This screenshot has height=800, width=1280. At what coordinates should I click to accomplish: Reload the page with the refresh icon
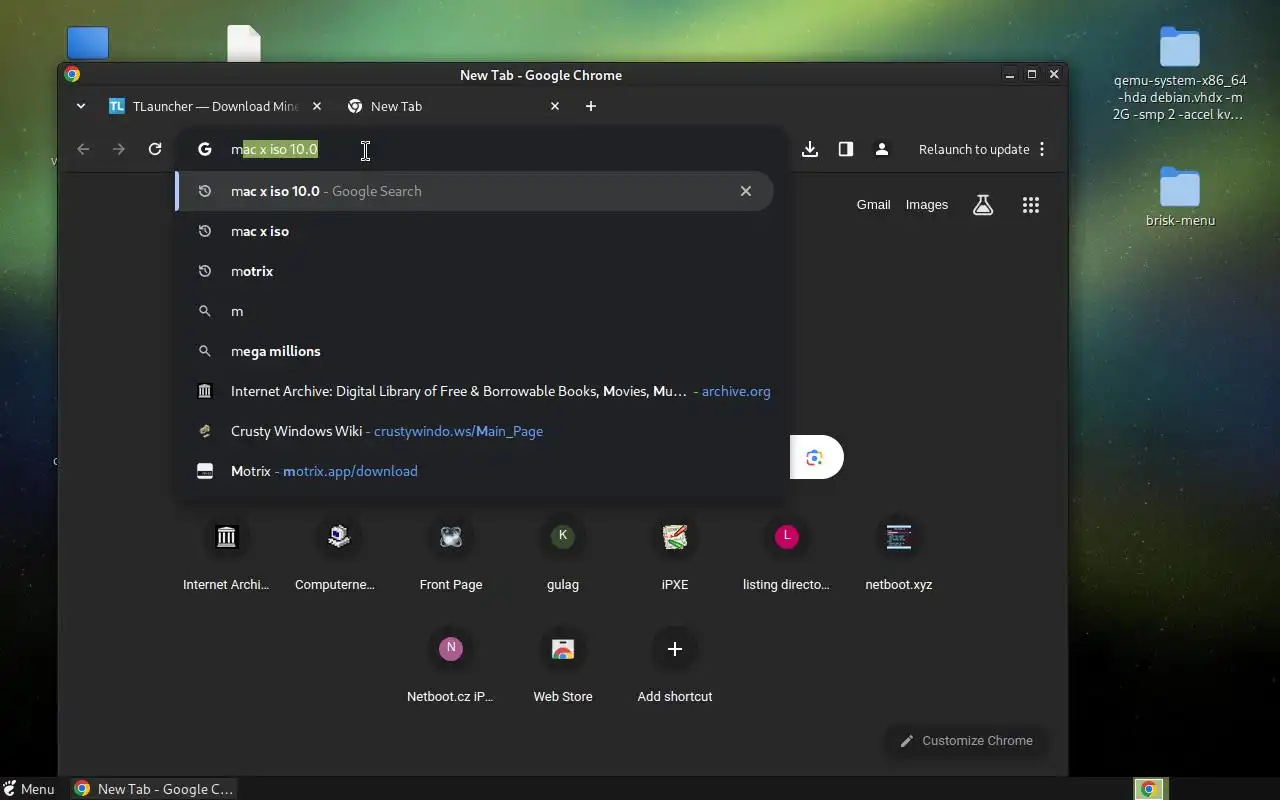tap(155, 149)
